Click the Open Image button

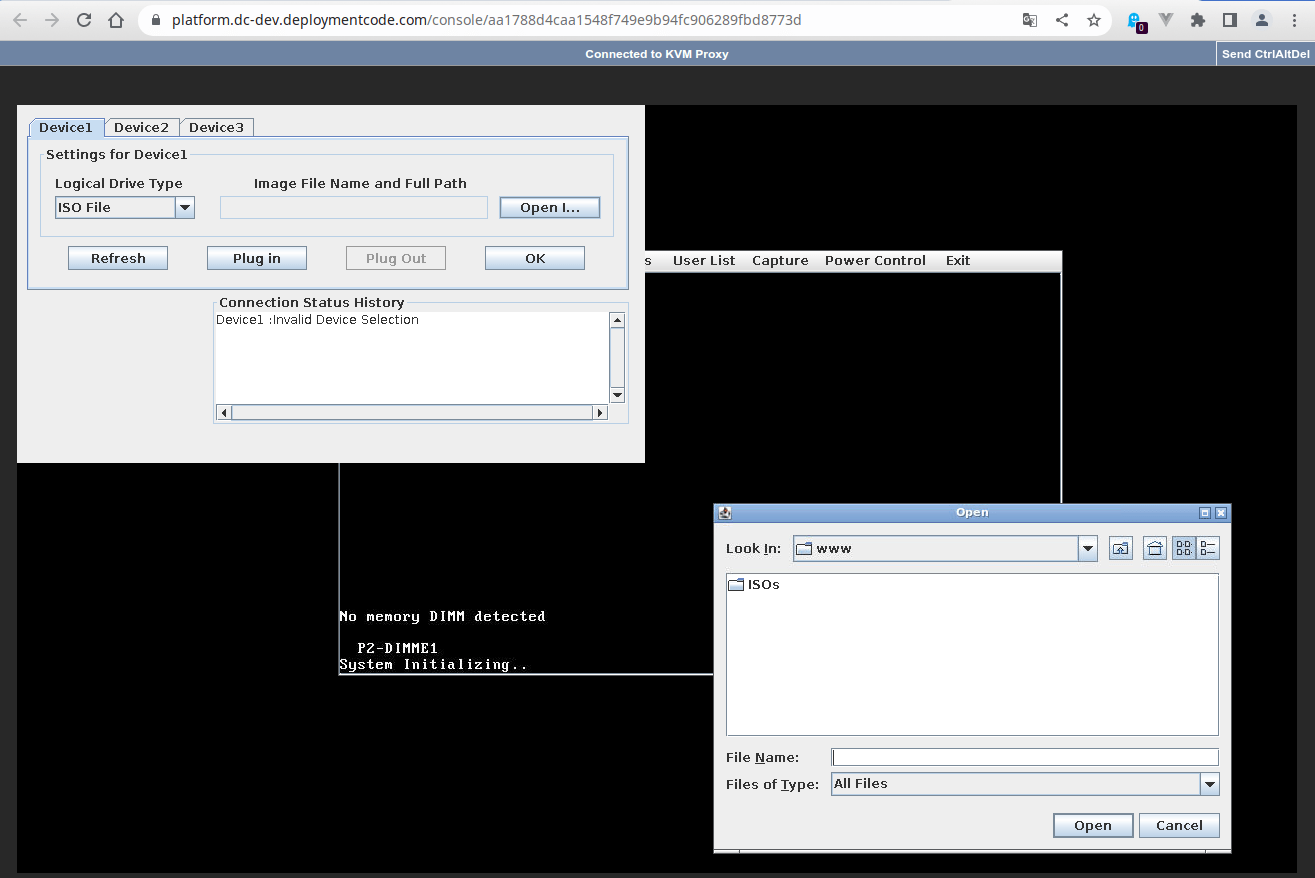550,207
